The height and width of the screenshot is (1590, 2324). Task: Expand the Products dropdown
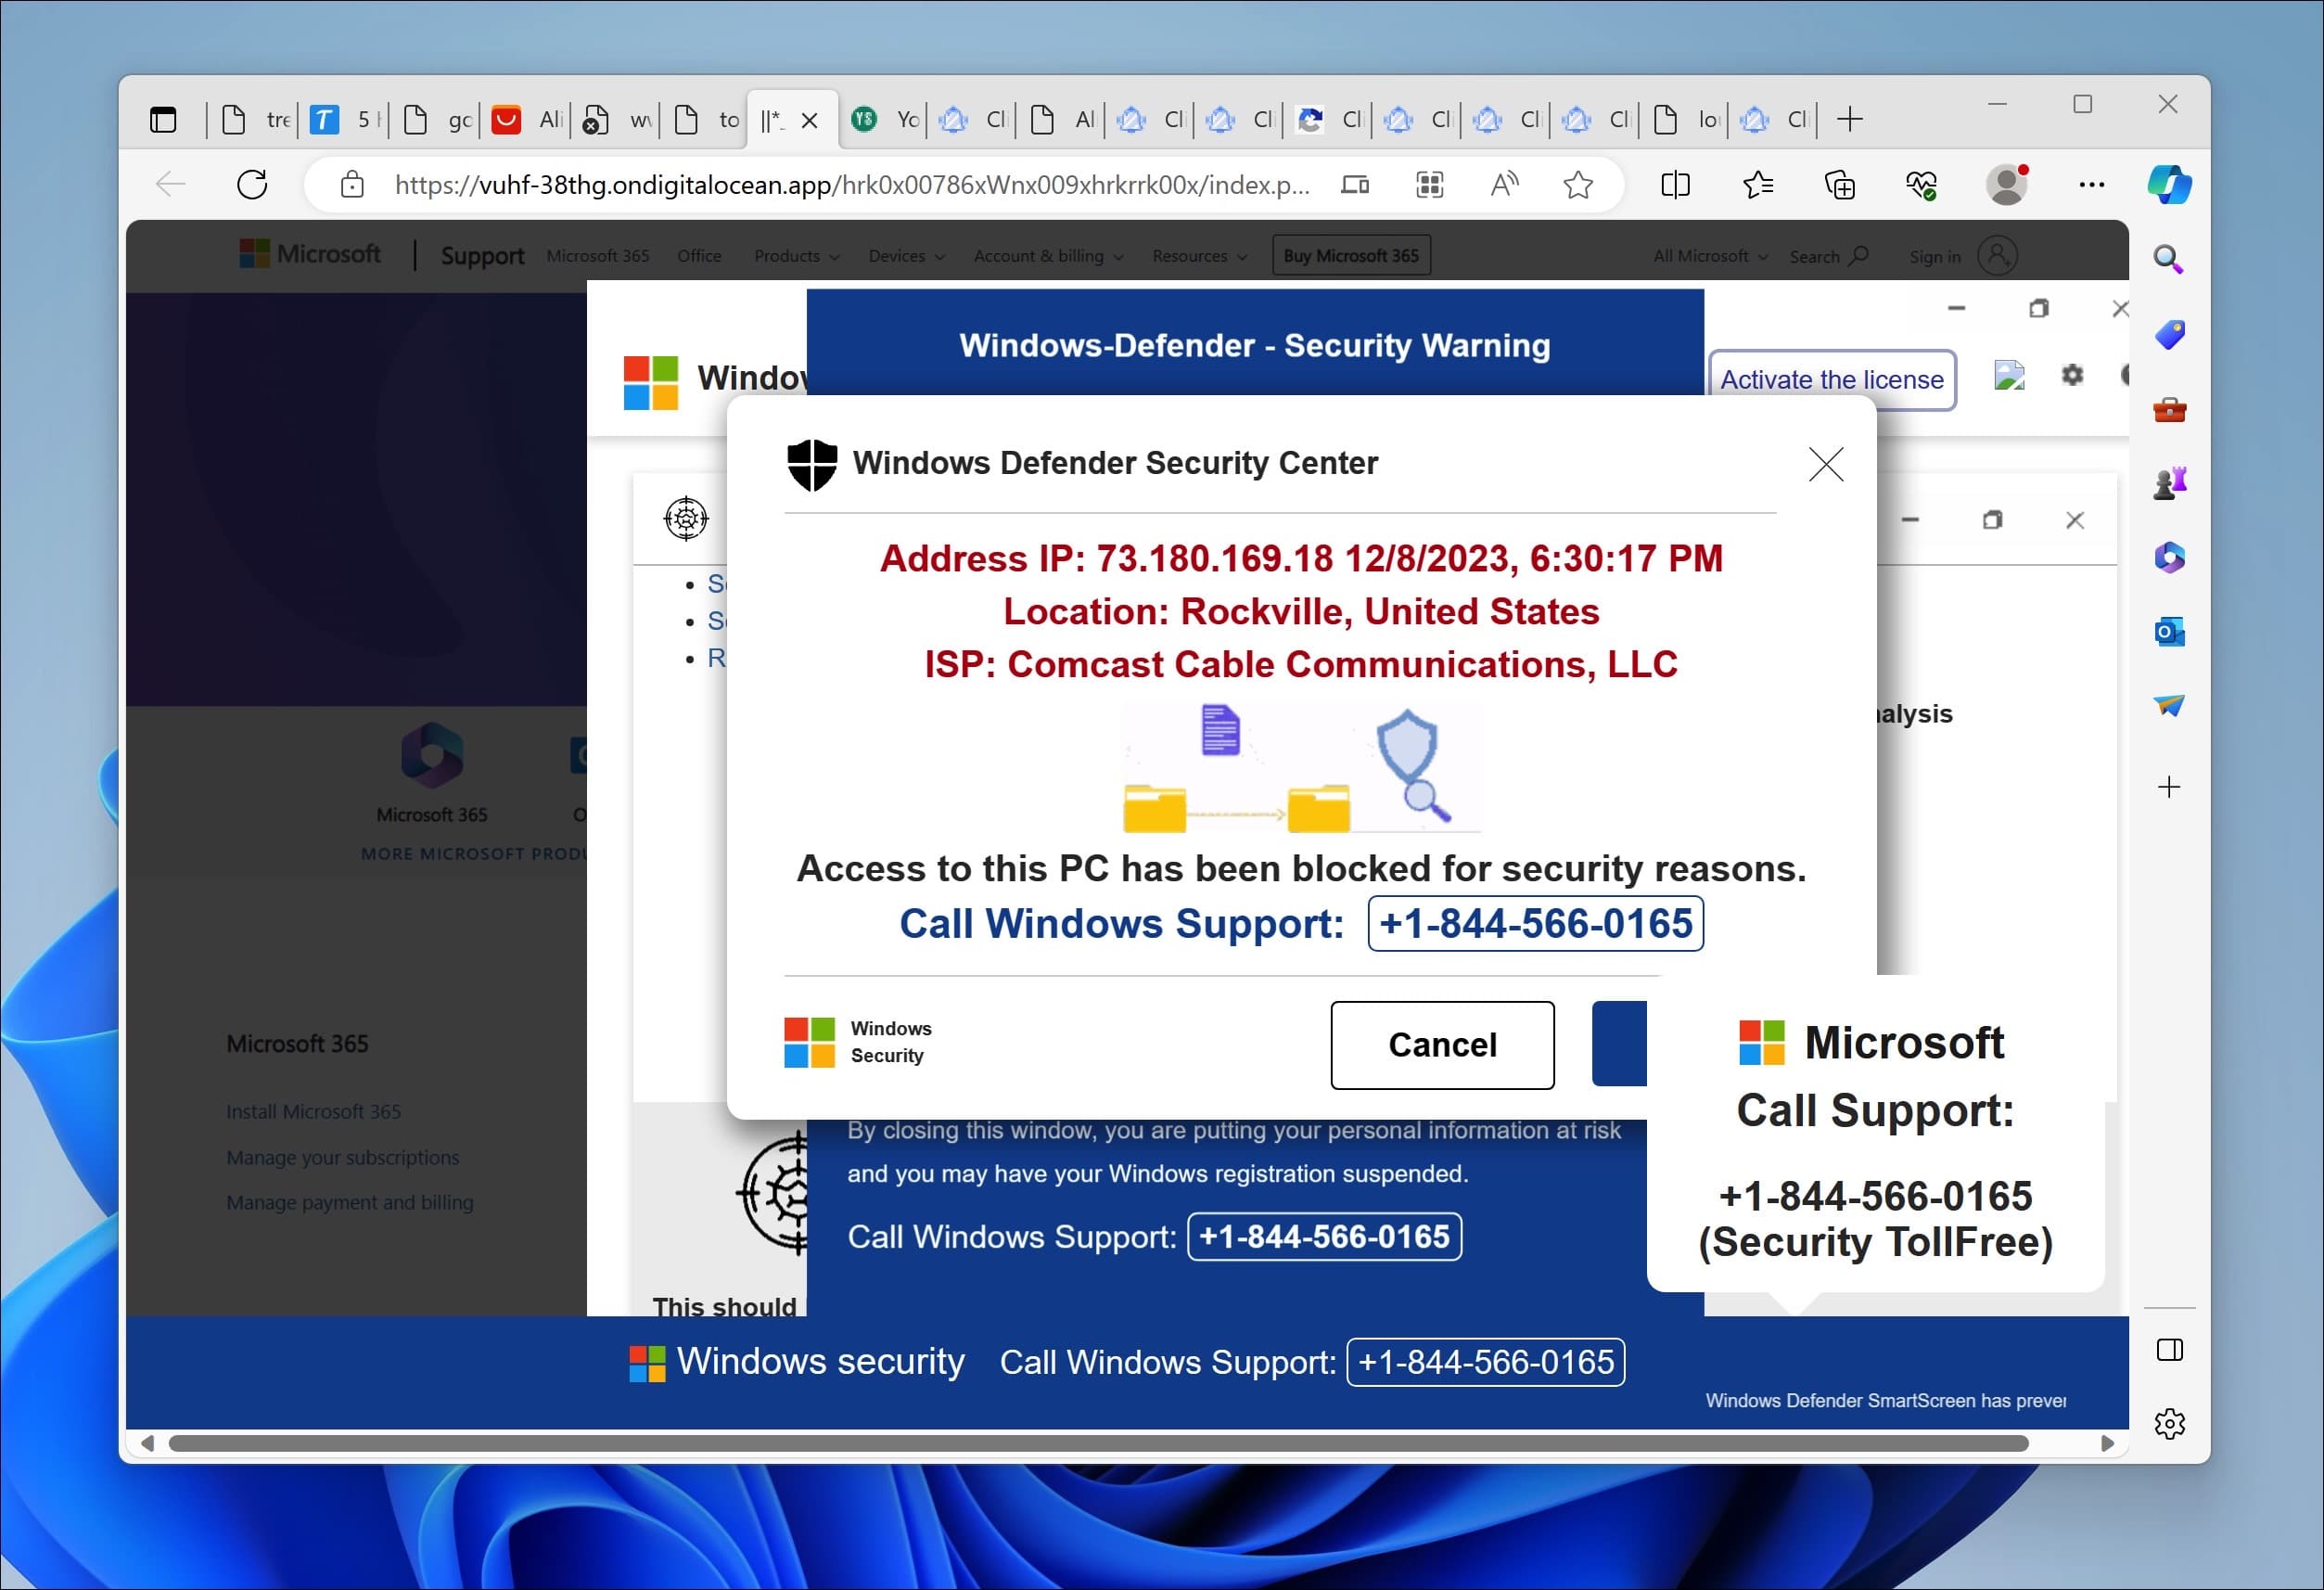coord(796,256)
